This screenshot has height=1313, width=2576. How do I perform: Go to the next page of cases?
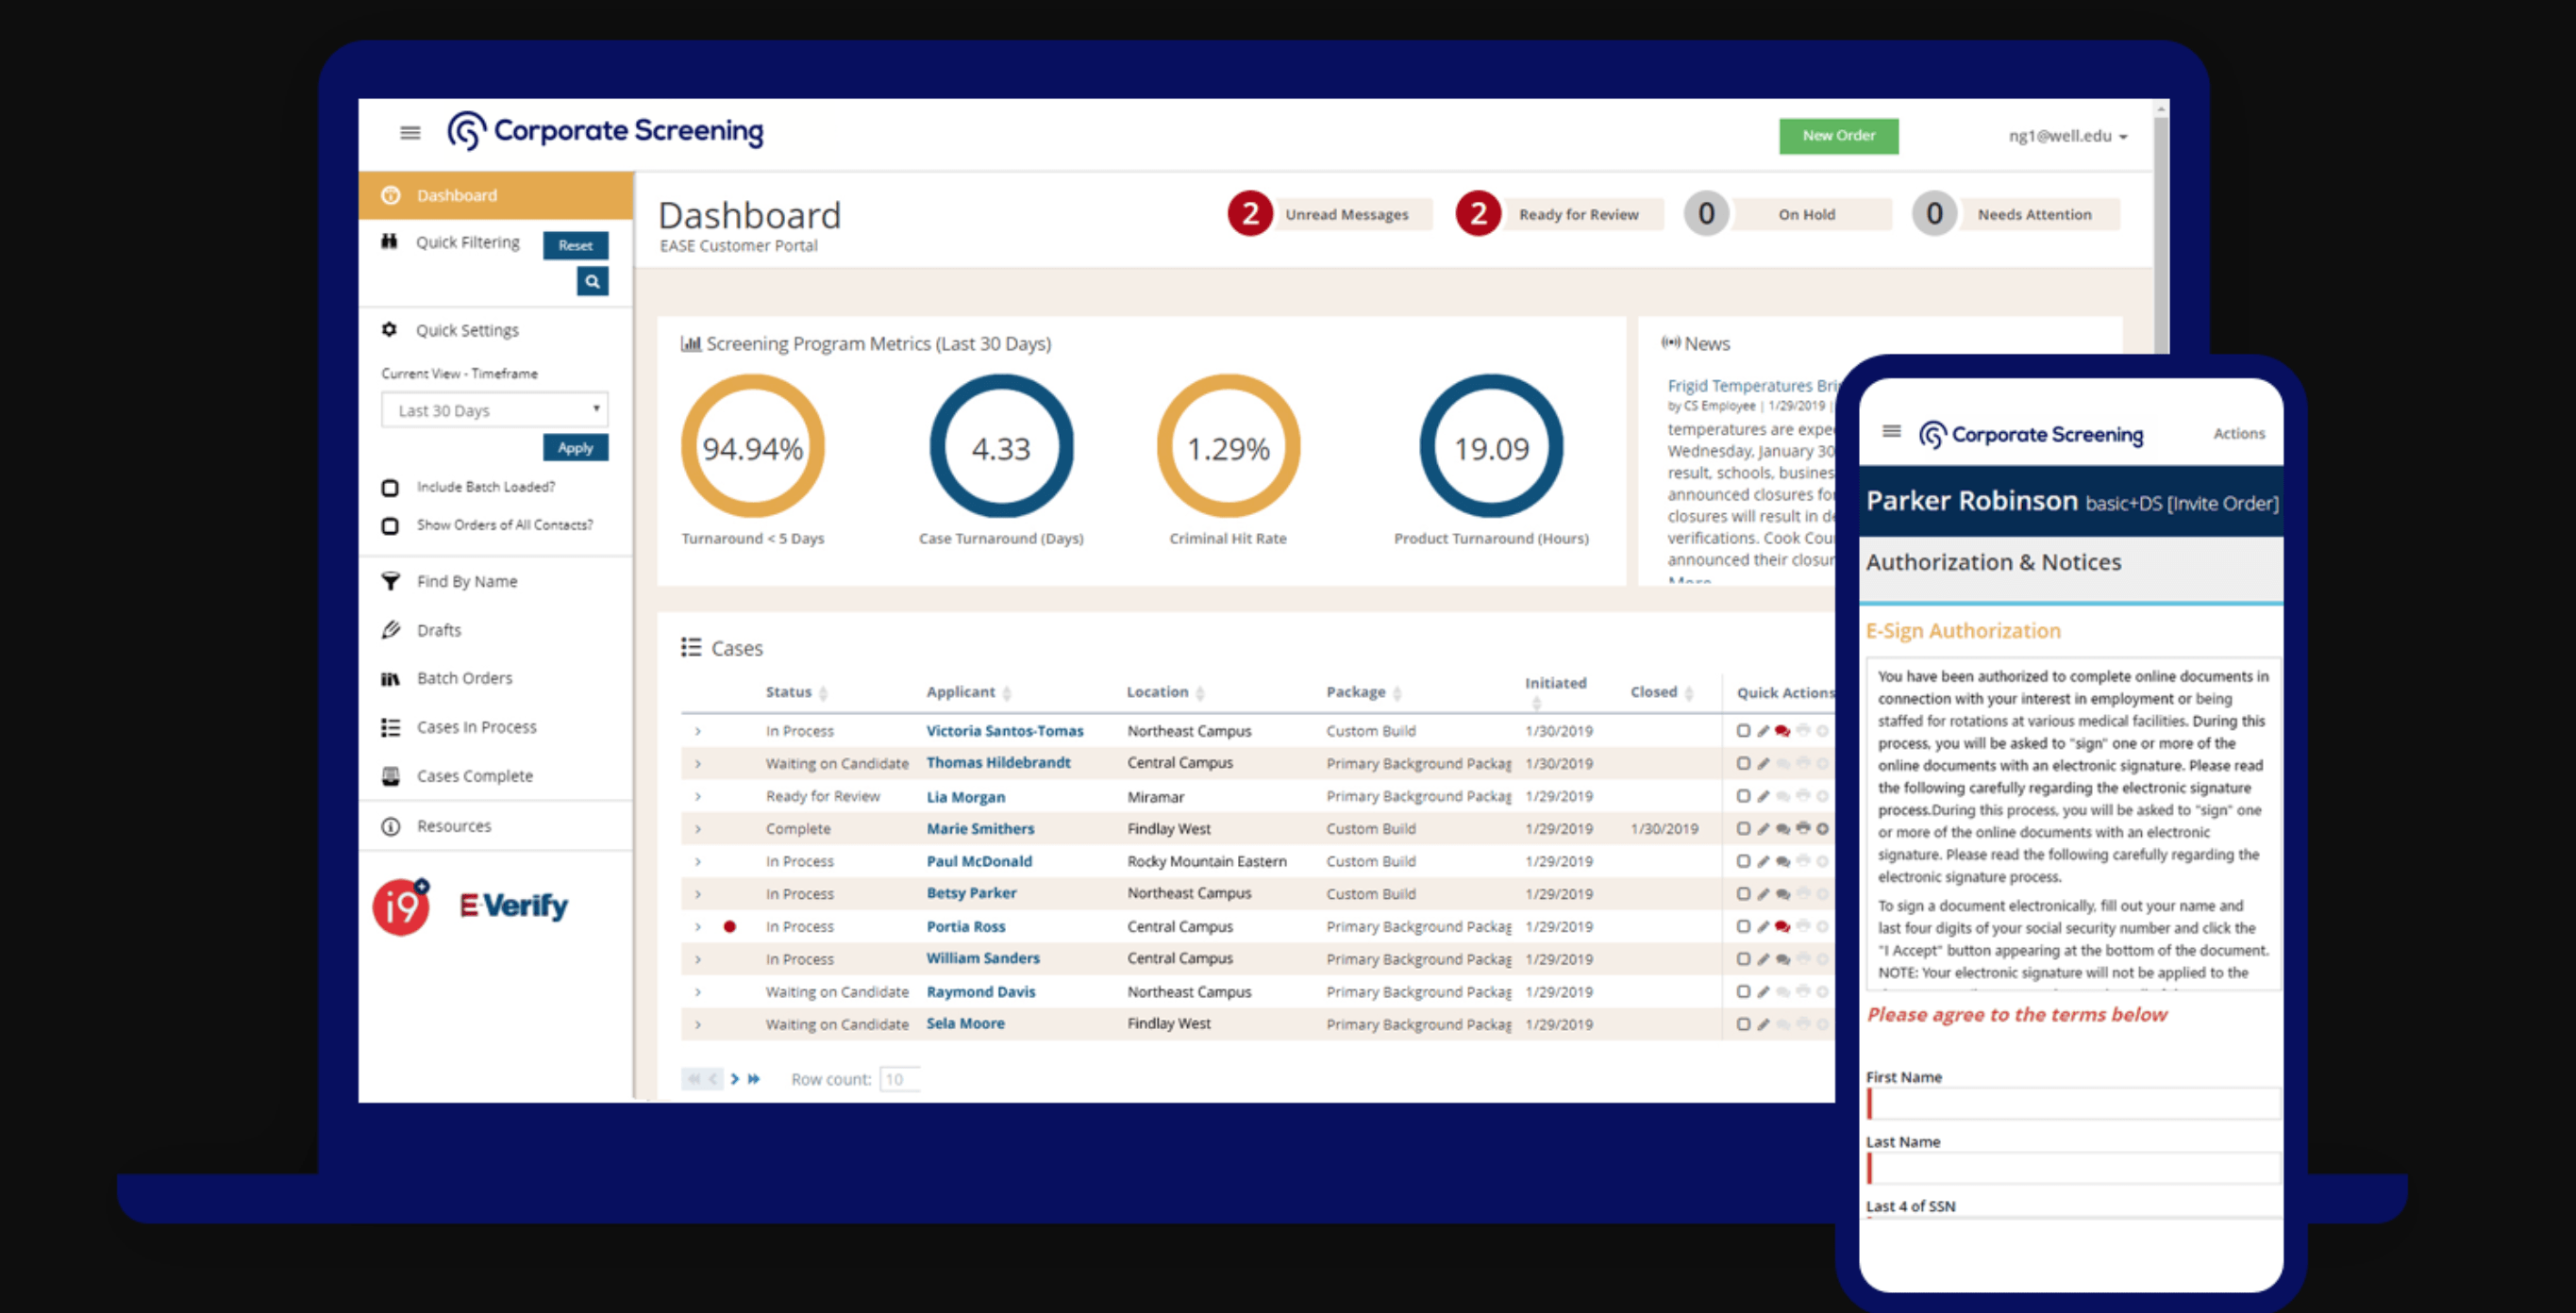735,1079
